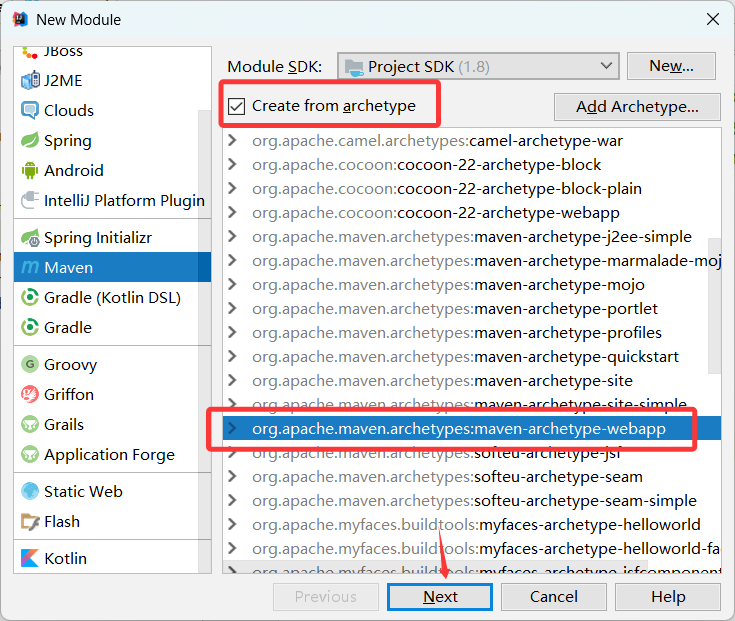Choose Gradle (Kotlin DSL) module type
735x621 pixels.
tap(112, 298)
